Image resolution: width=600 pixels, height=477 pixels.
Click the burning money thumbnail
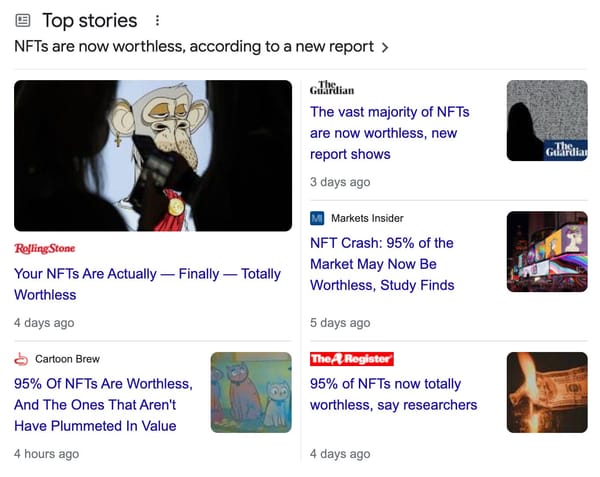[x=547, y=392]
